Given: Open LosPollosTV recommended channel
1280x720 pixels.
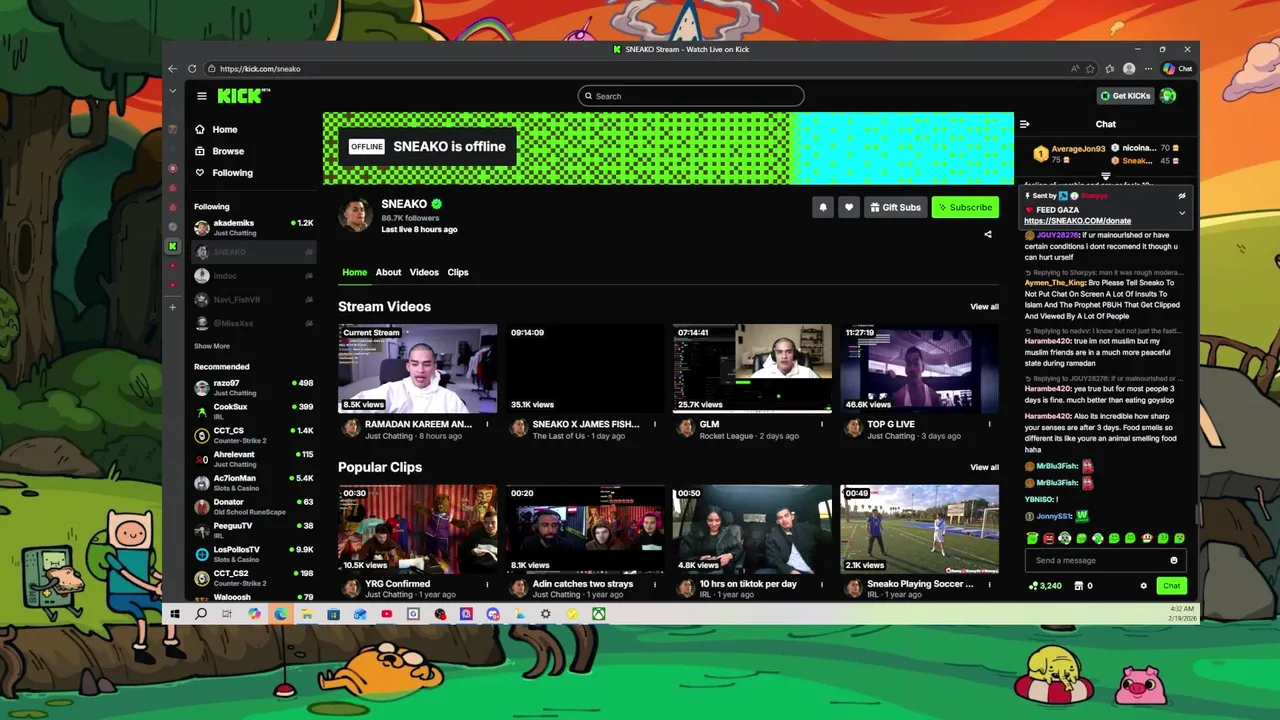Looking at the screenshot, I should pyautogui.click(x=254, y=554).
